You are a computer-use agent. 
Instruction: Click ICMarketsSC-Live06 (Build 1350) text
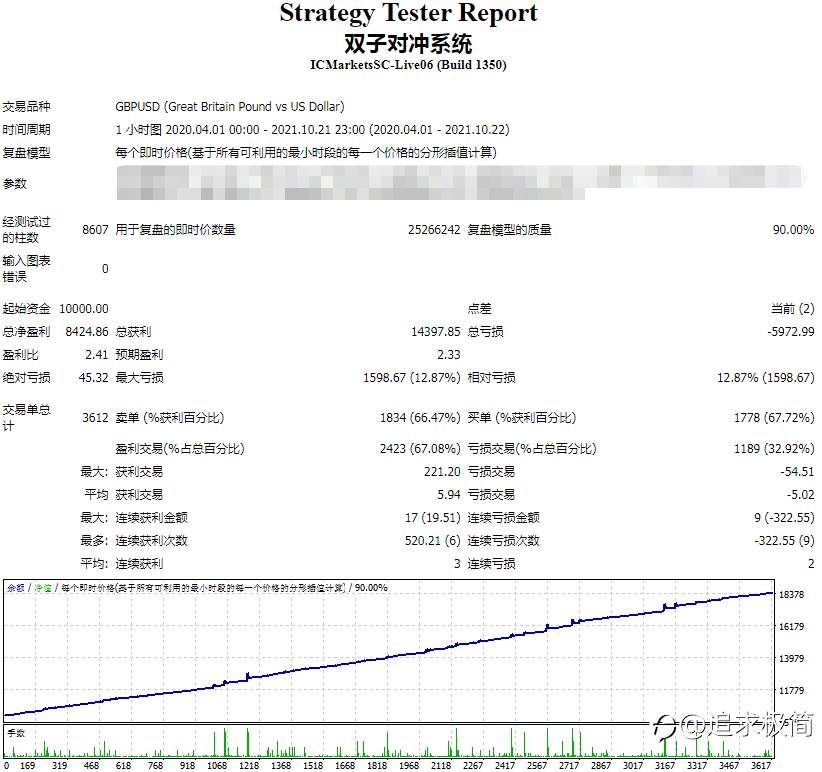point(408,65)
